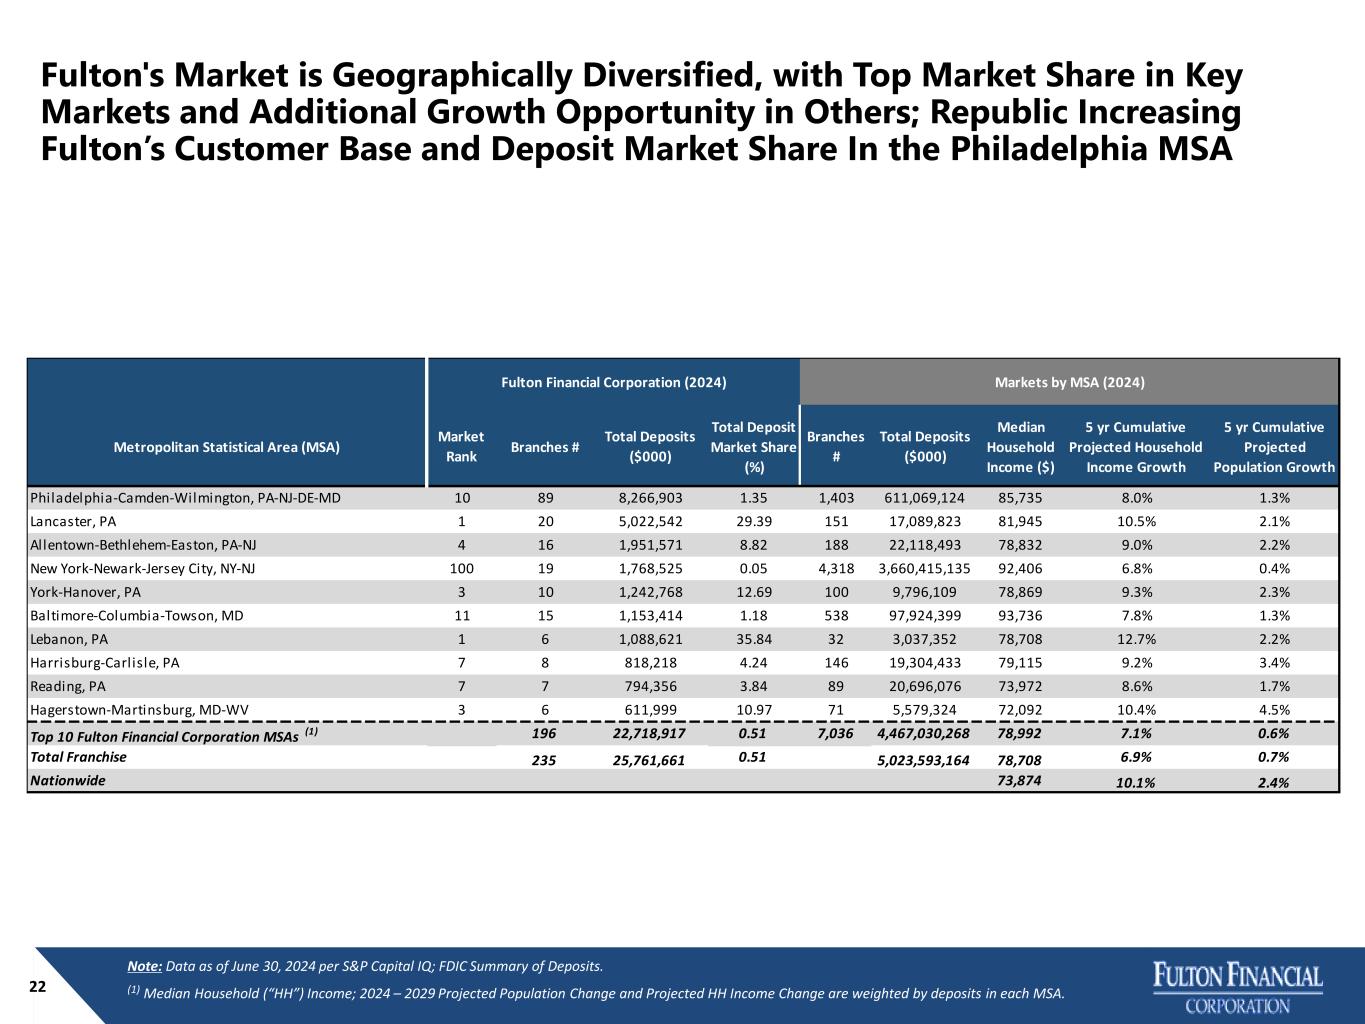The width and height of the screenshot is (1365, 1024).
Task: Click '5 yr Cumulative Projected Population Growth' header
Action: (x=1274, y=447)
